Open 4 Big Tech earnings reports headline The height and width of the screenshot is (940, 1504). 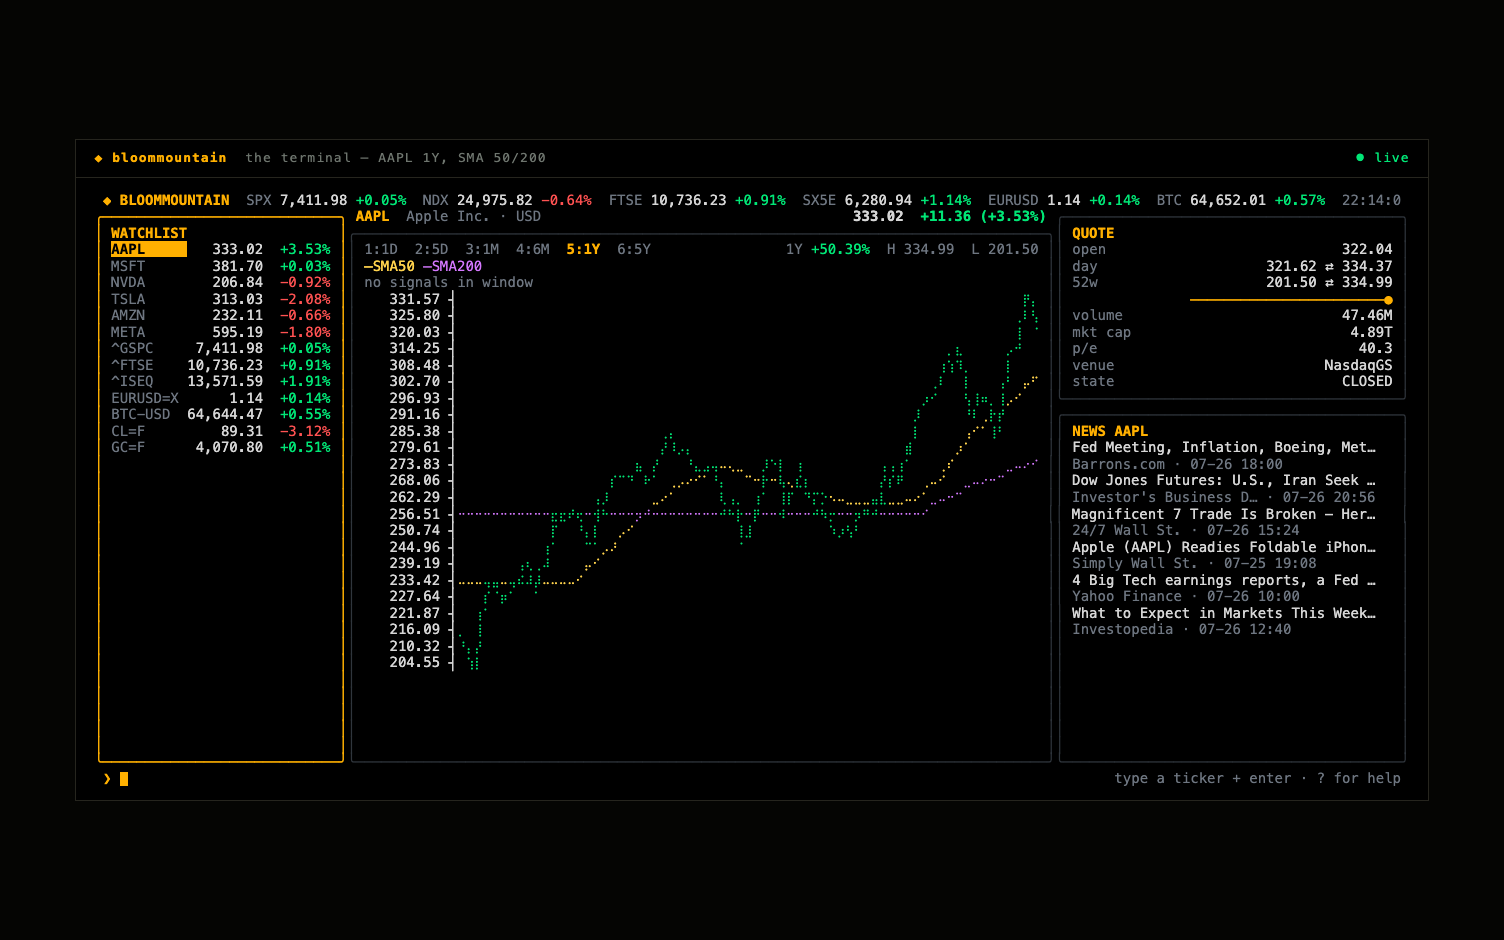coord(1224,580)
